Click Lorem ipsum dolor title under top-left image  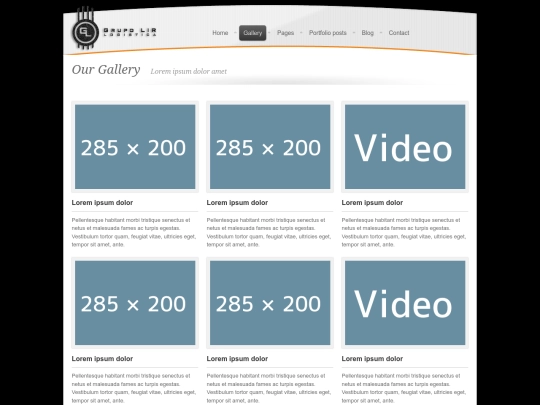102,202
